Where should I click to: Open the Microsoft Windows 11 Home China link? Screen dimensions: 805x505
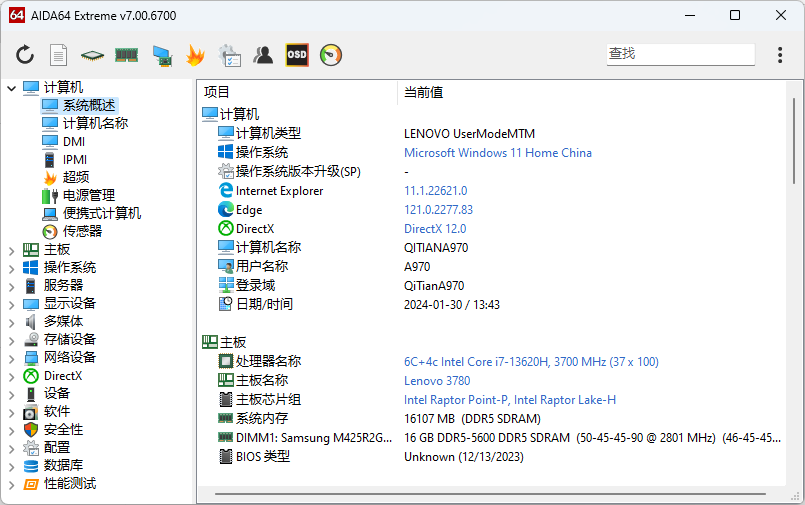pos(497,153)
